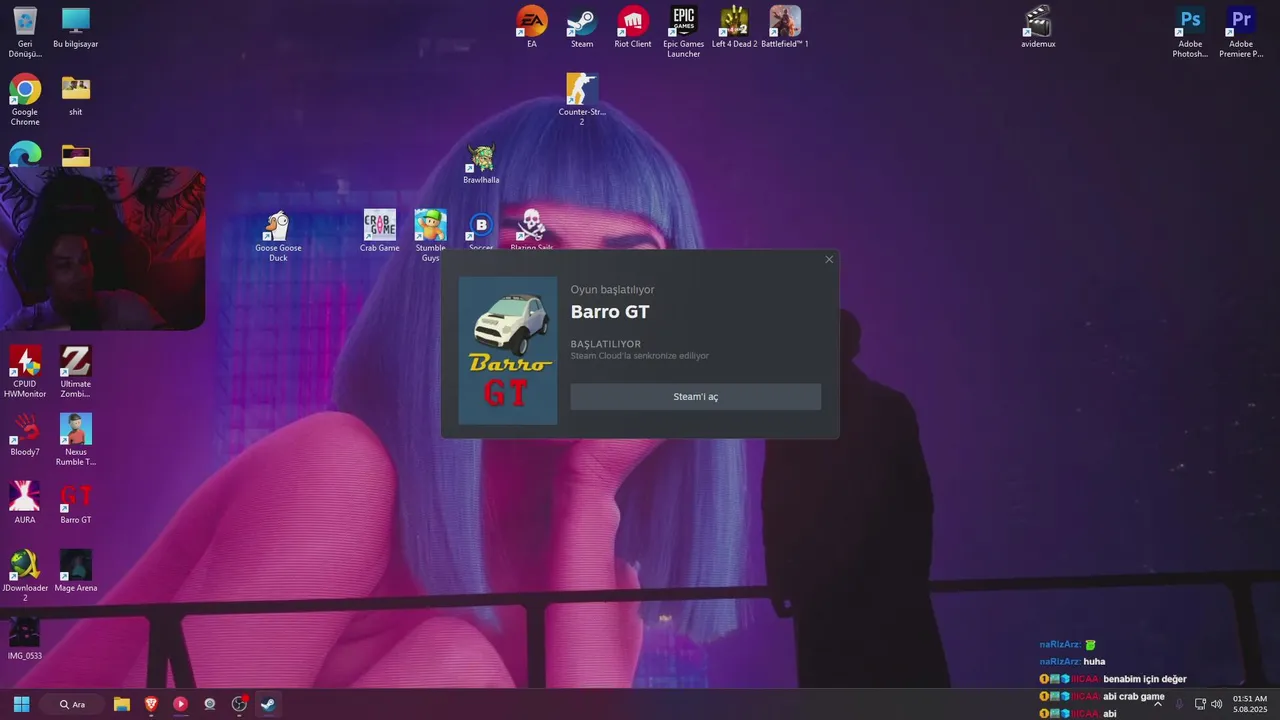Select the Bu bilgisayar desktop icon
The image size is (1280, 720).
[76, 27]
